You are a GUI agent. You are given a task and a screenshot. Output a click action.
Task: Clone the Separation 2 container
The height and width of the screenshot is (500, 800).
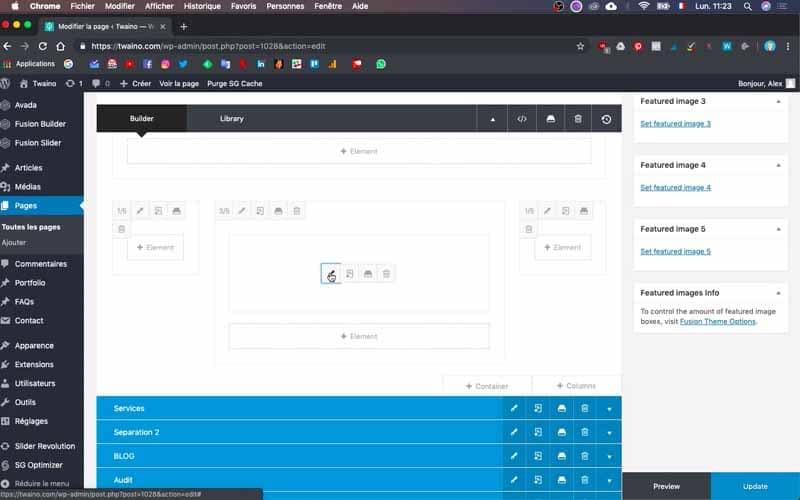point(538,432)
